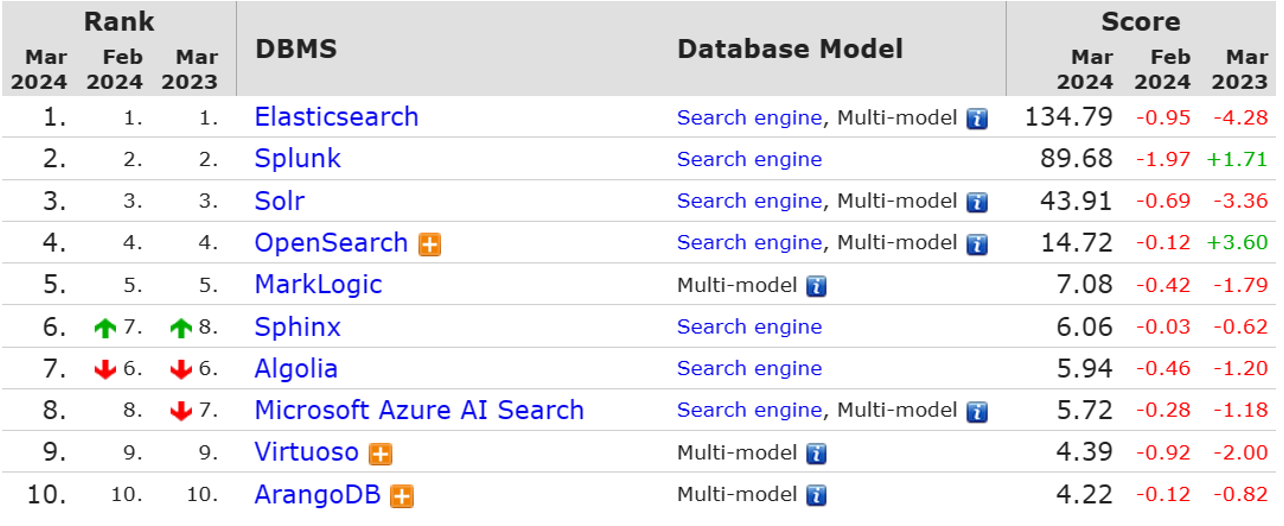Click the red down arrow in the Microsoft Azure AI Search row
This screenshot has height=526, width=1284.
(x=181, y=411)
